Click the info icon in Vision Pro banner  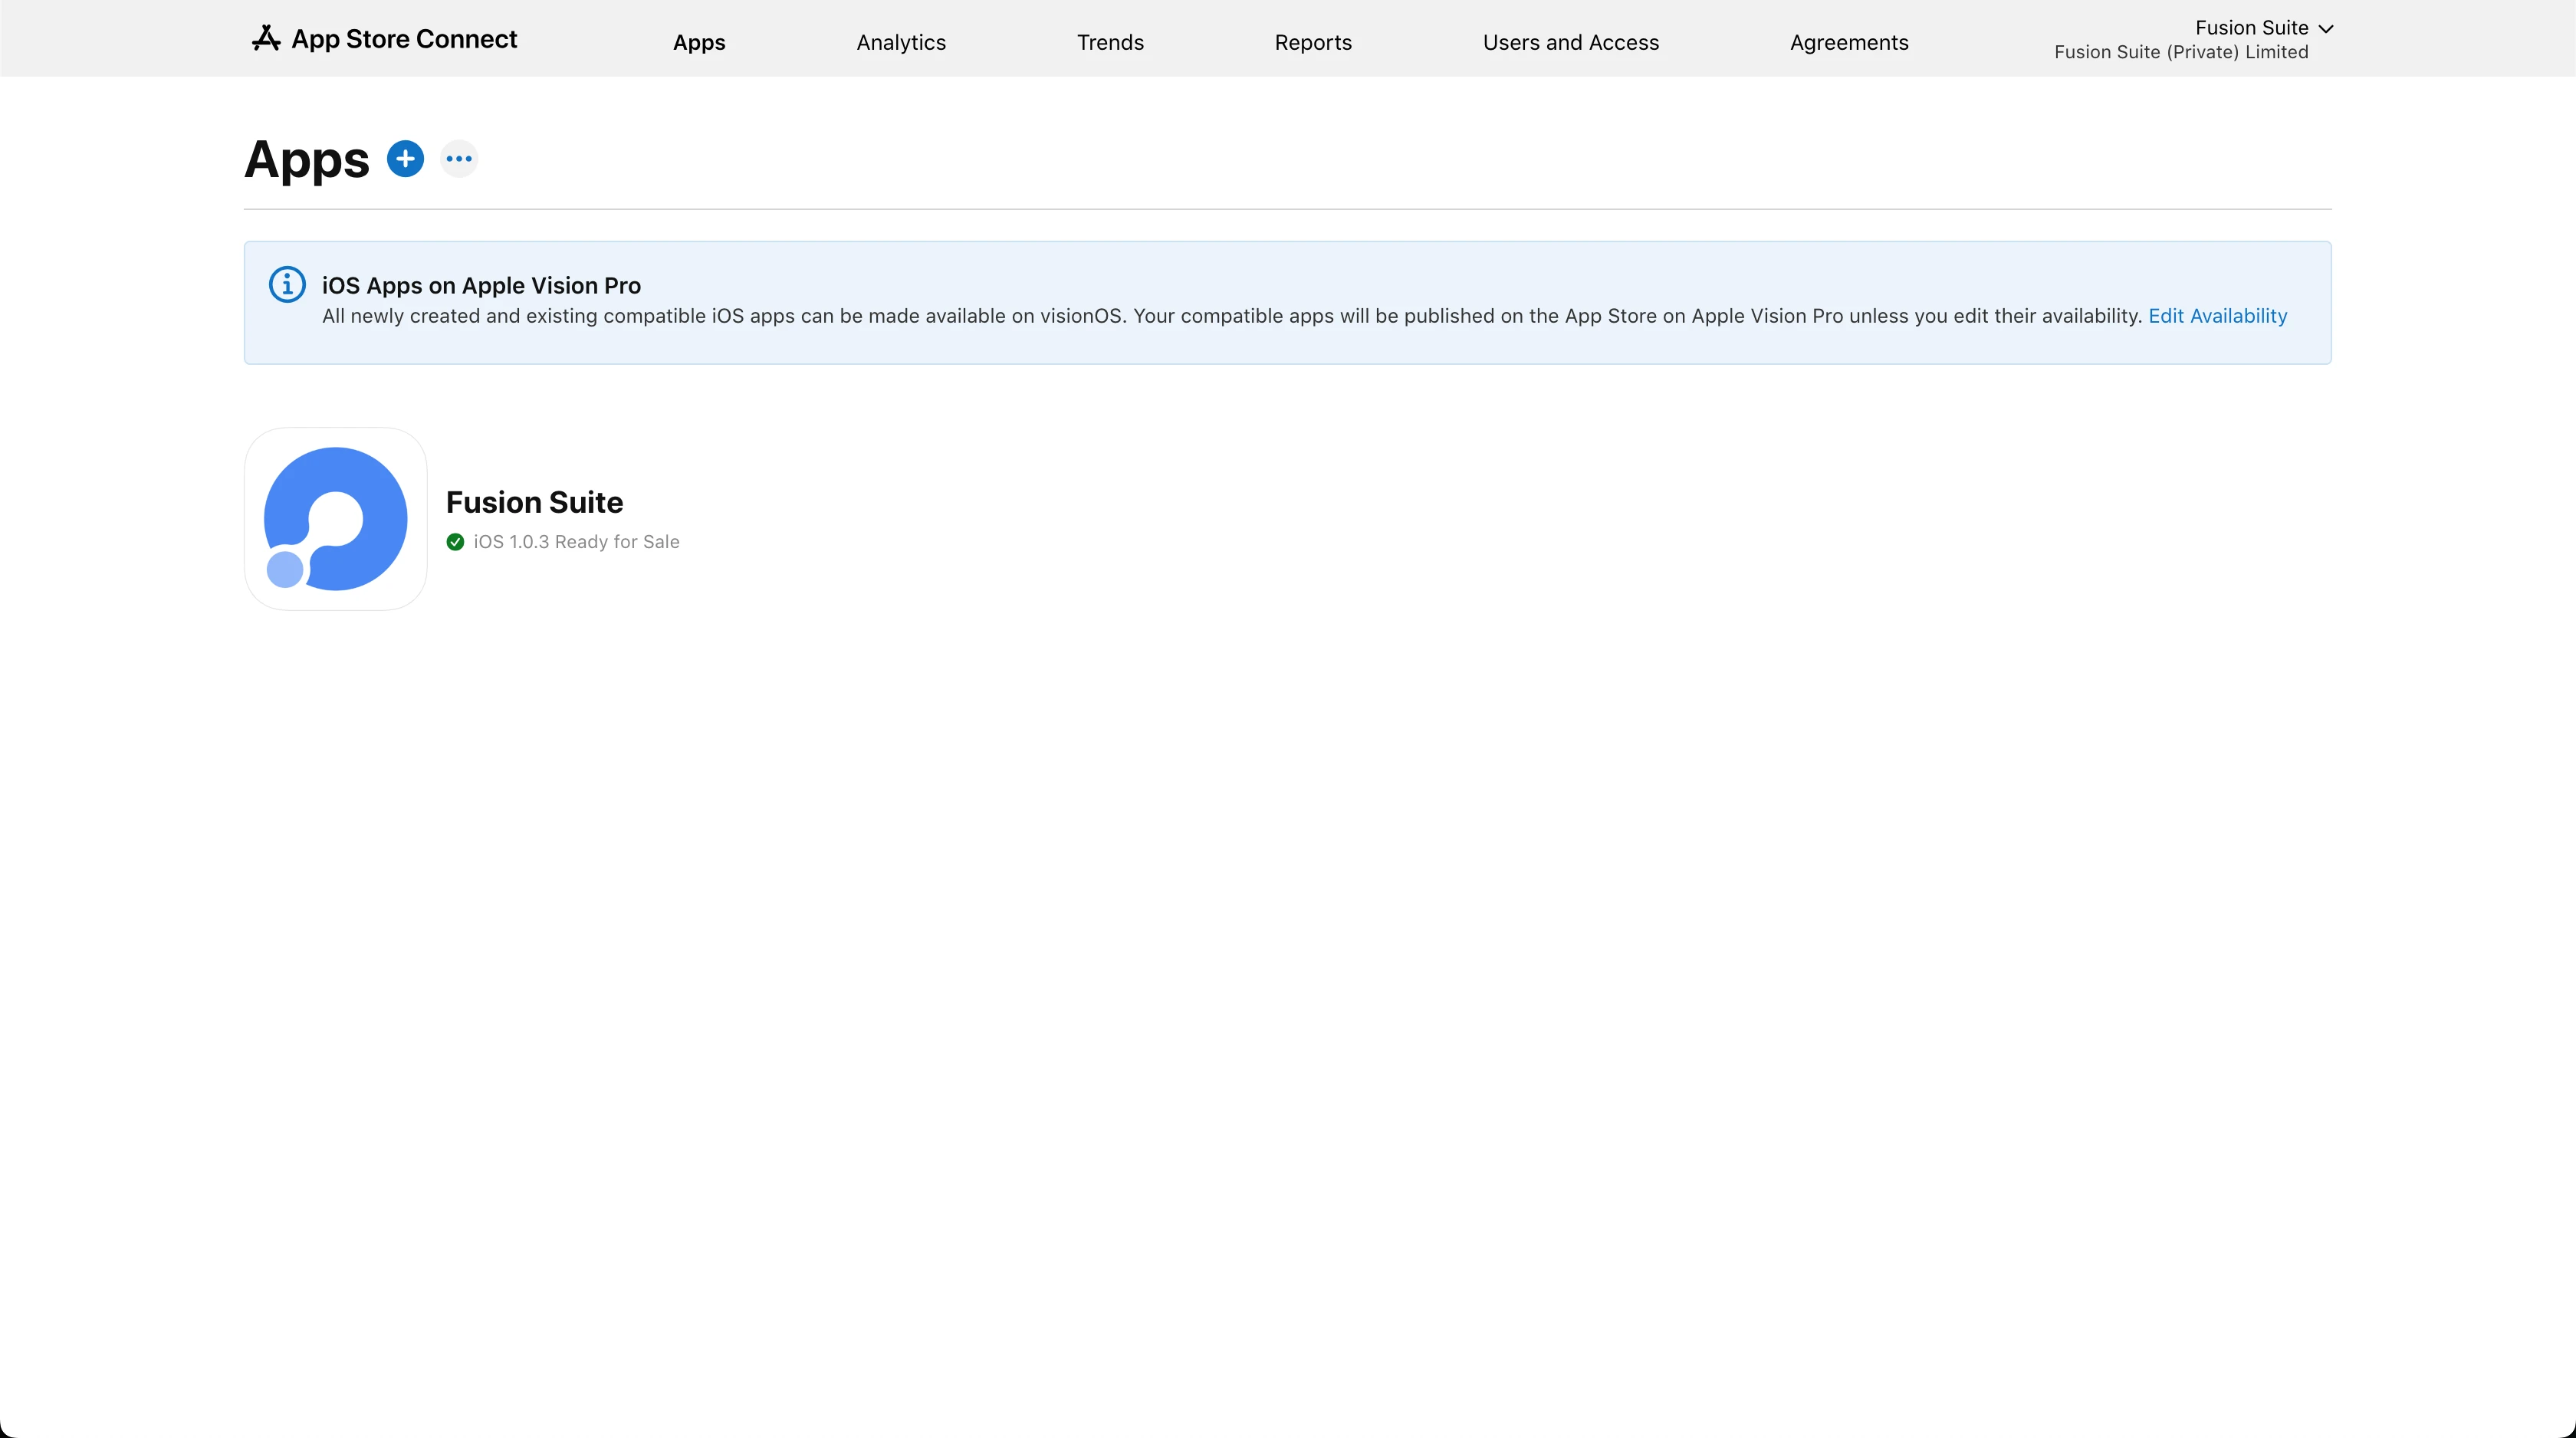[x=287, y=285]
